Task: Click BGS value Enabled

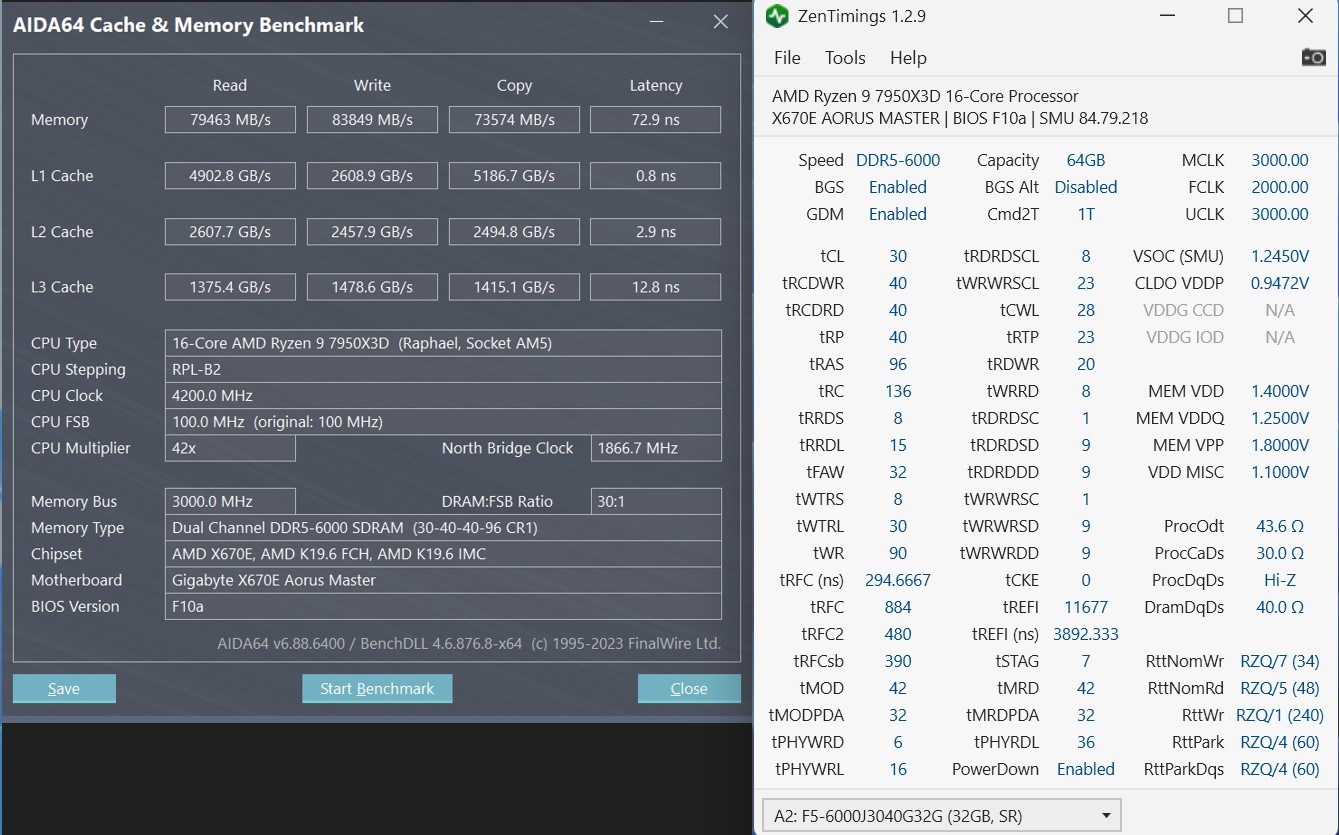Action: (x=898, y=187)
